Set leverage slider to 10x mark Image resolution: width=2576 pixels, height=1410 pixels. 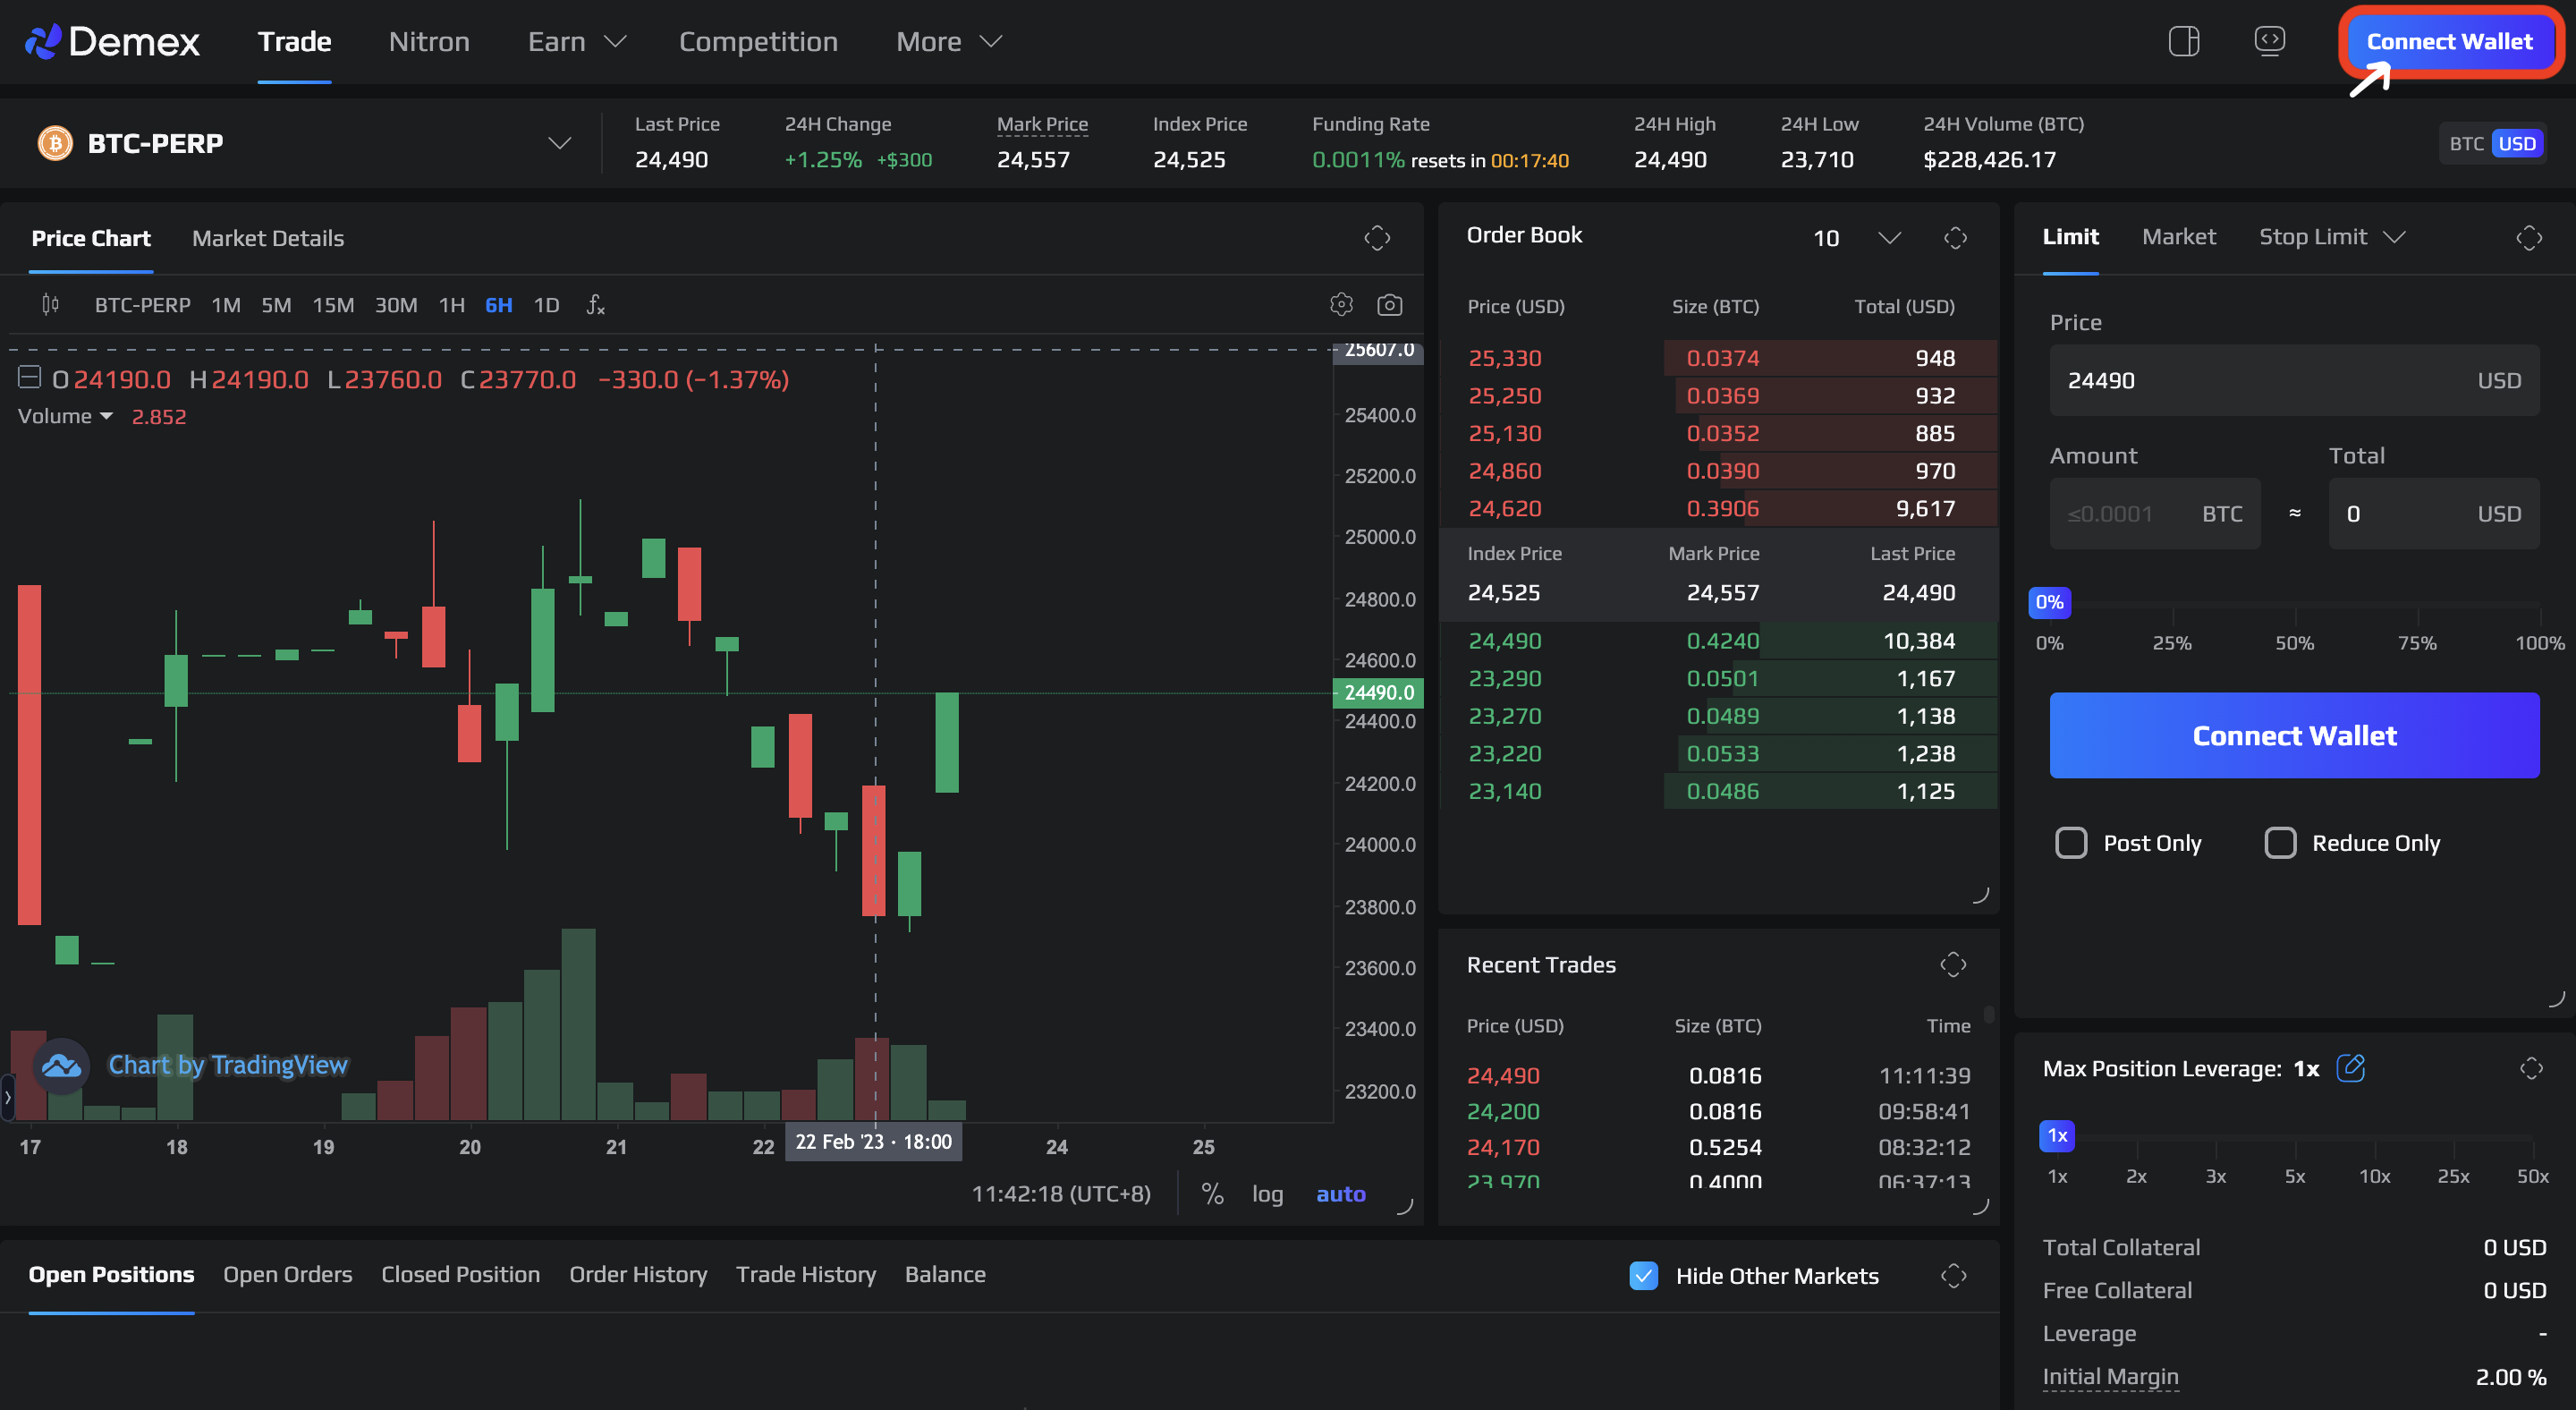click(x=2374, y=1140)
